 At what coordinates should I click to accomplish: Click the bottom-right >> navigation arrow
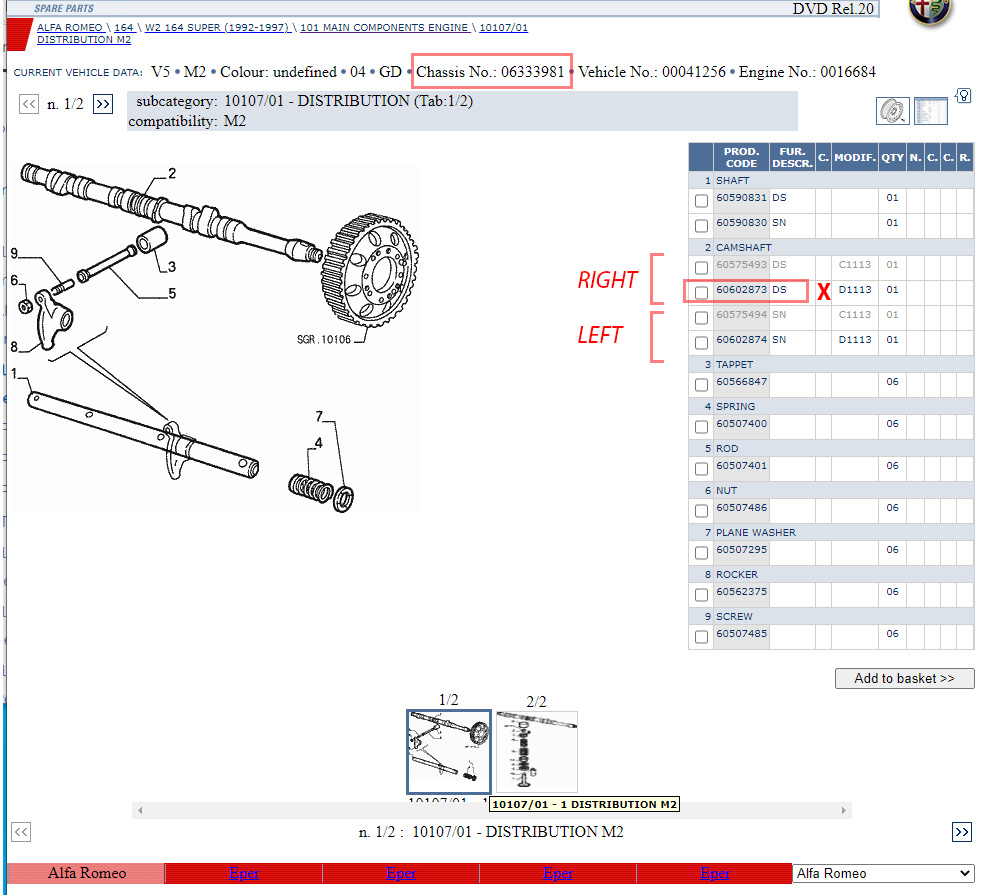coord(962,832)
